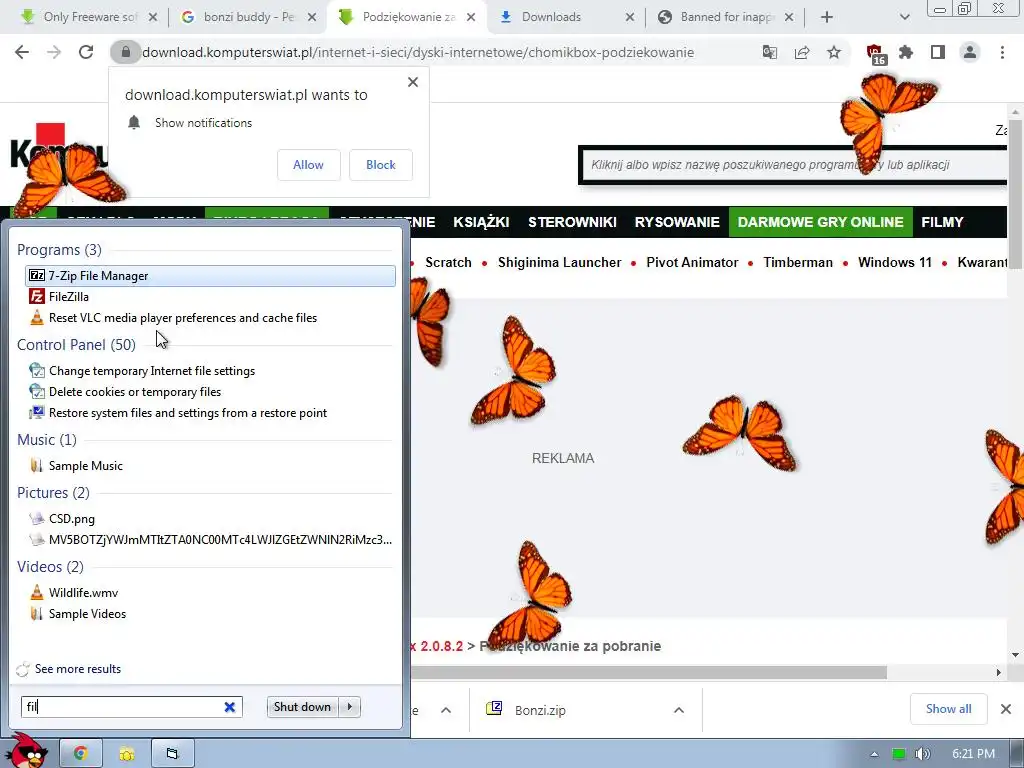This screenshot has width=1024, height=768.
Task: Allow notifications from komputerswiat
Action: point(308,165)
